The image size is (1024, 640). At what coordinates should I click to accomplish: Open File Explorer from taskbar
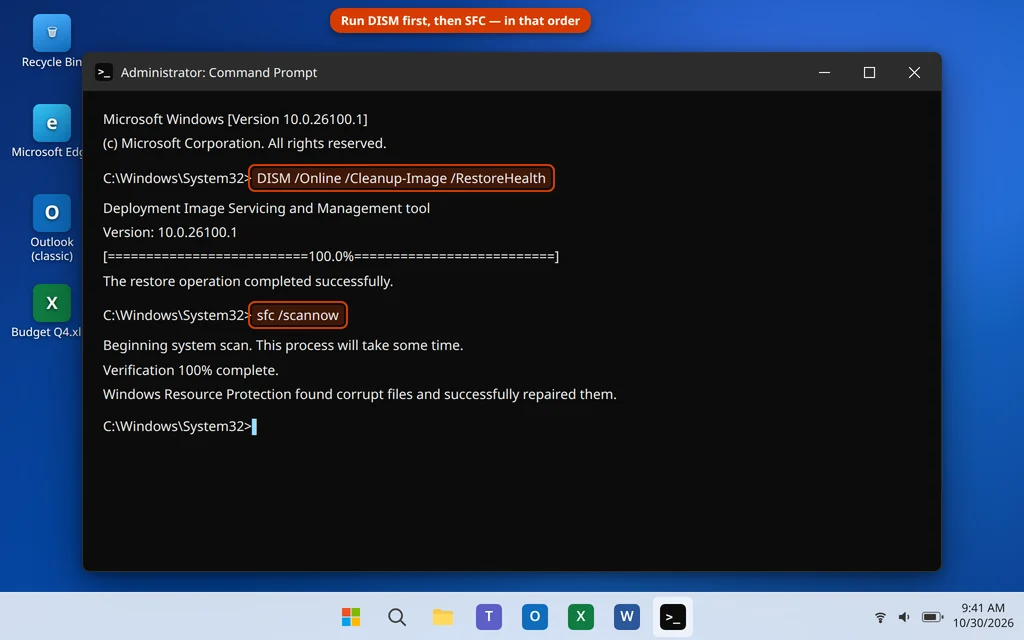tap(443, 616)
